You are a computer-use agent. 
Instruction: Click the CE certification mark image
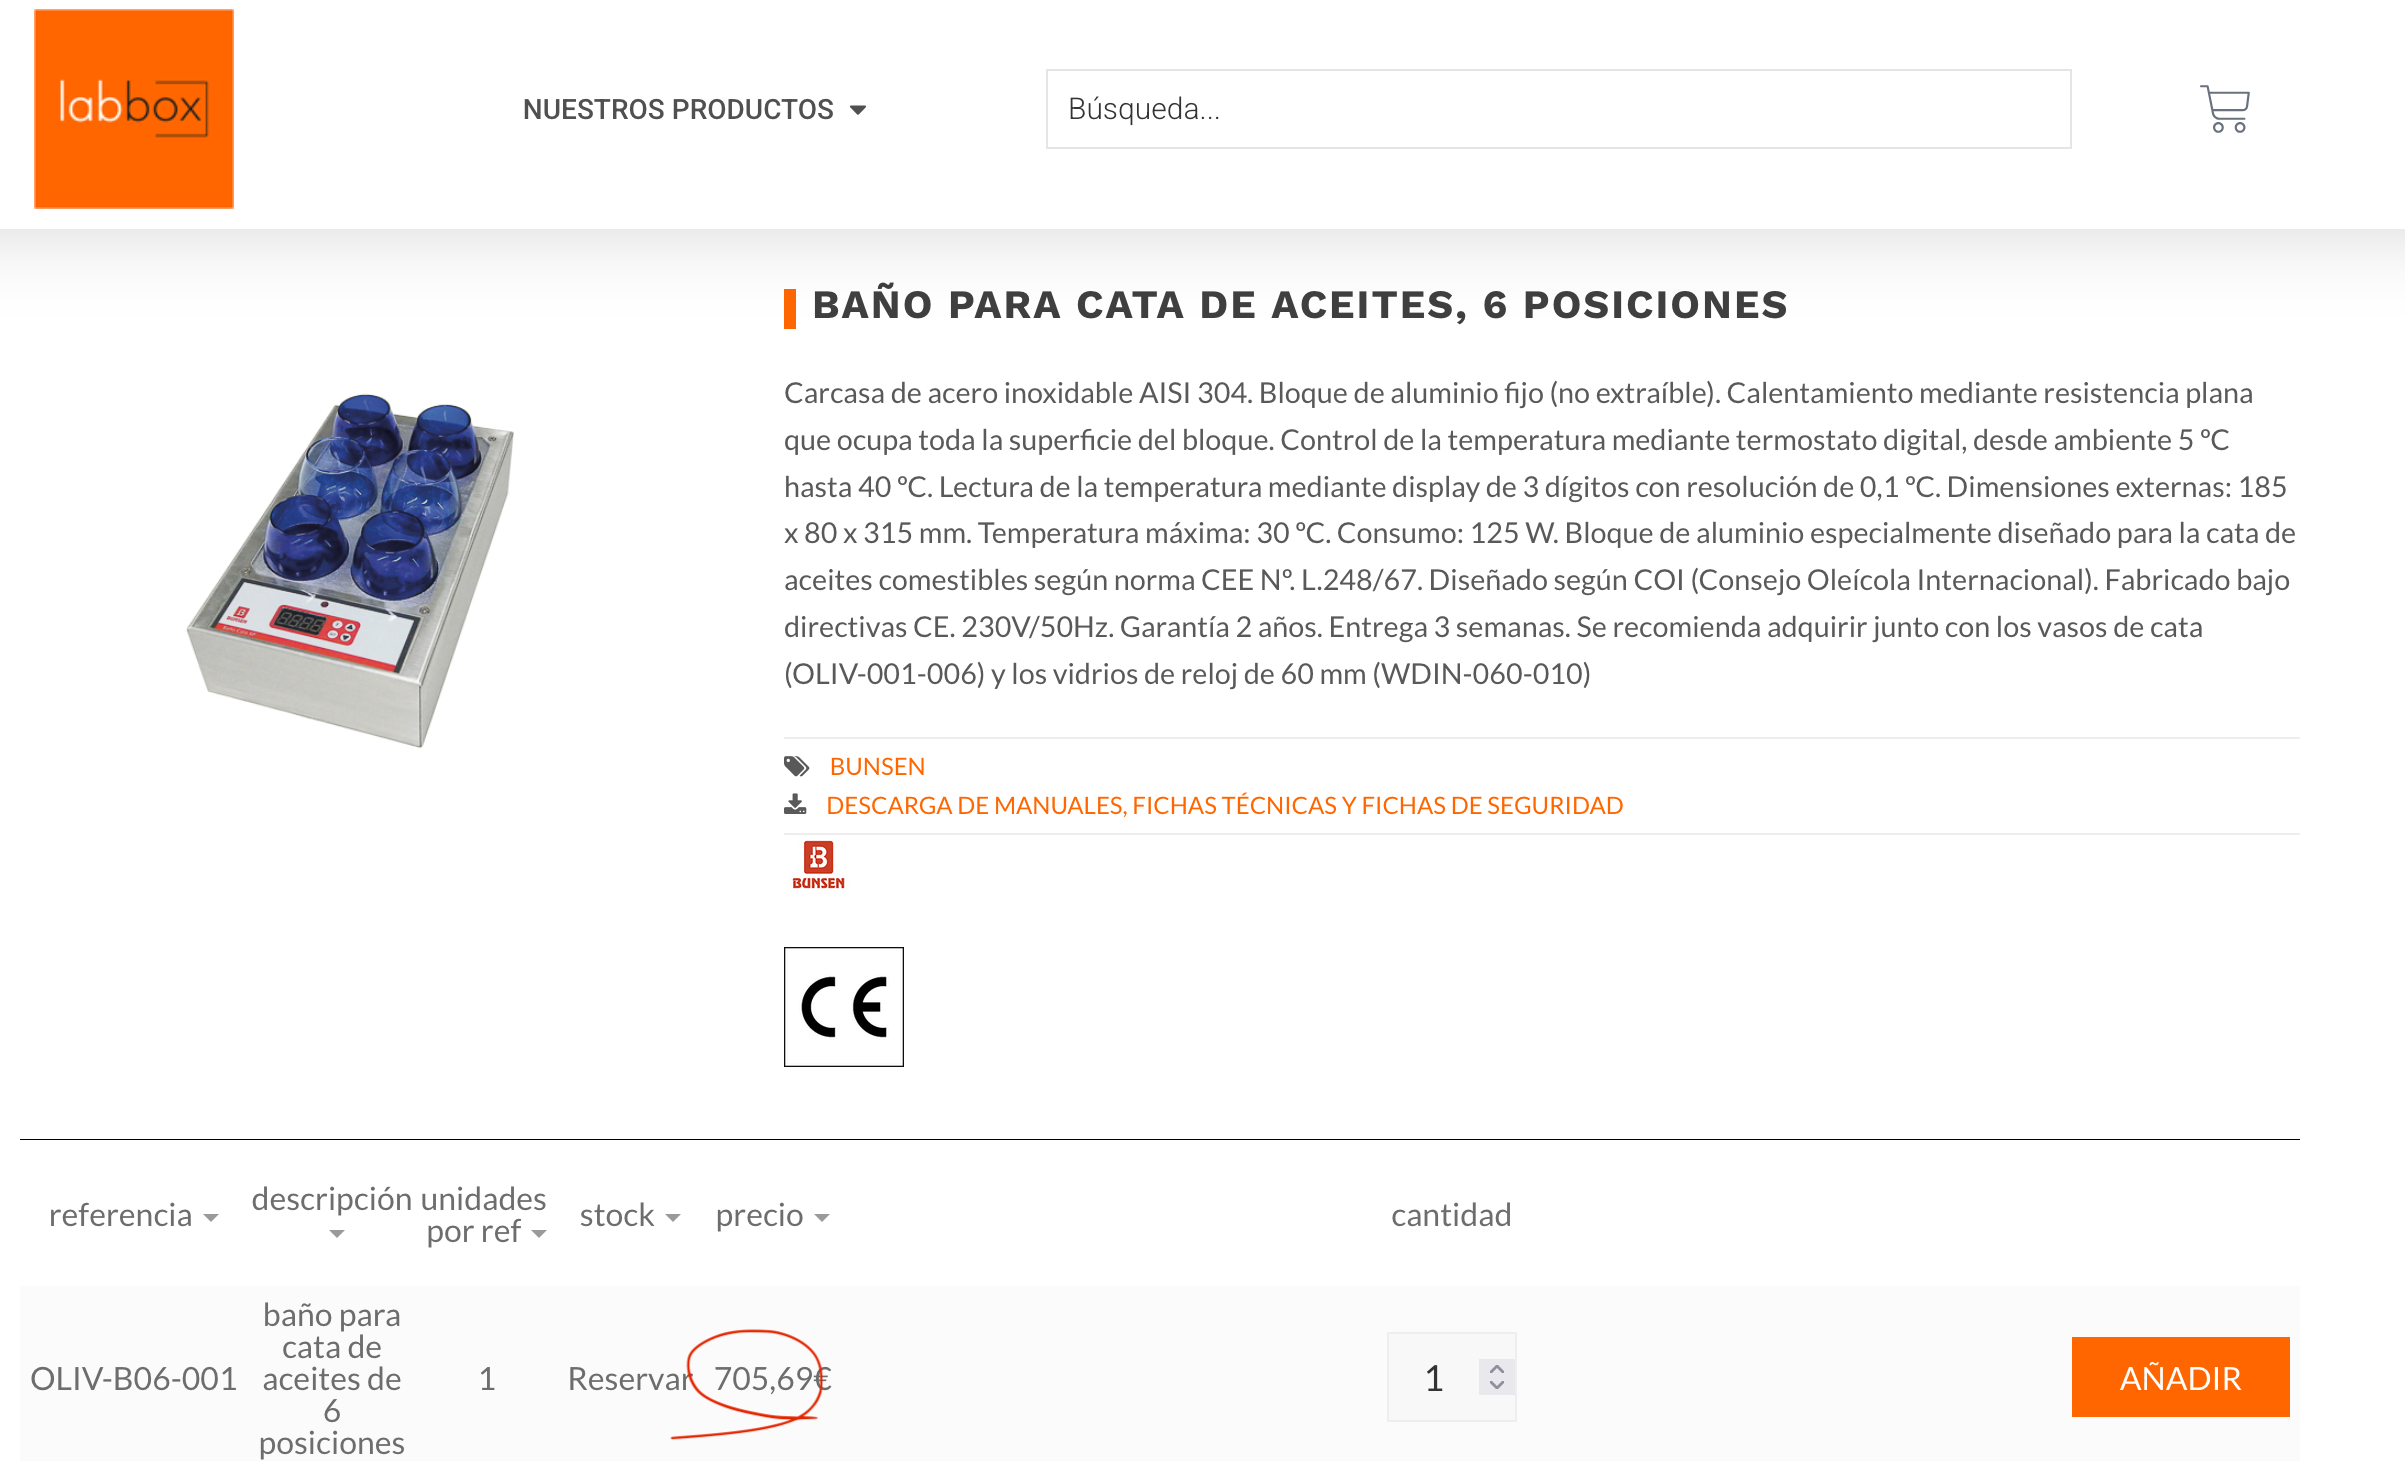point(844,1007)
